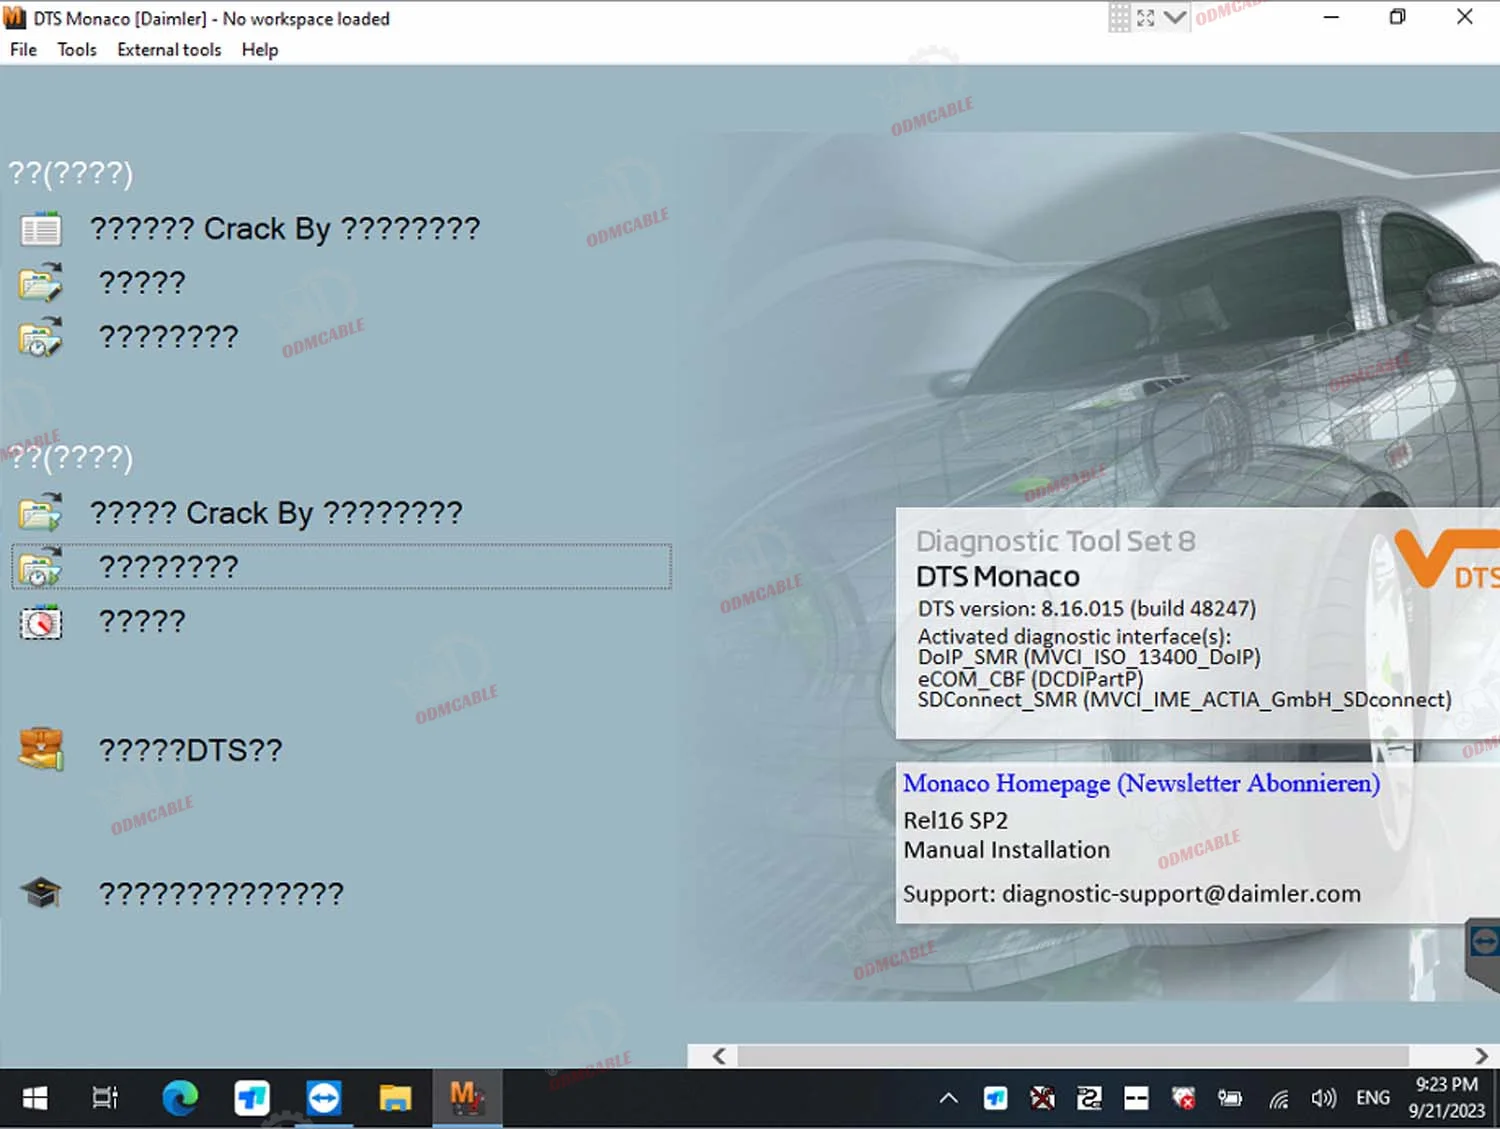1500x1129 pixels.
Task: Click the orange briefcase icon beside DTS entry
Action: pos(41,749)
